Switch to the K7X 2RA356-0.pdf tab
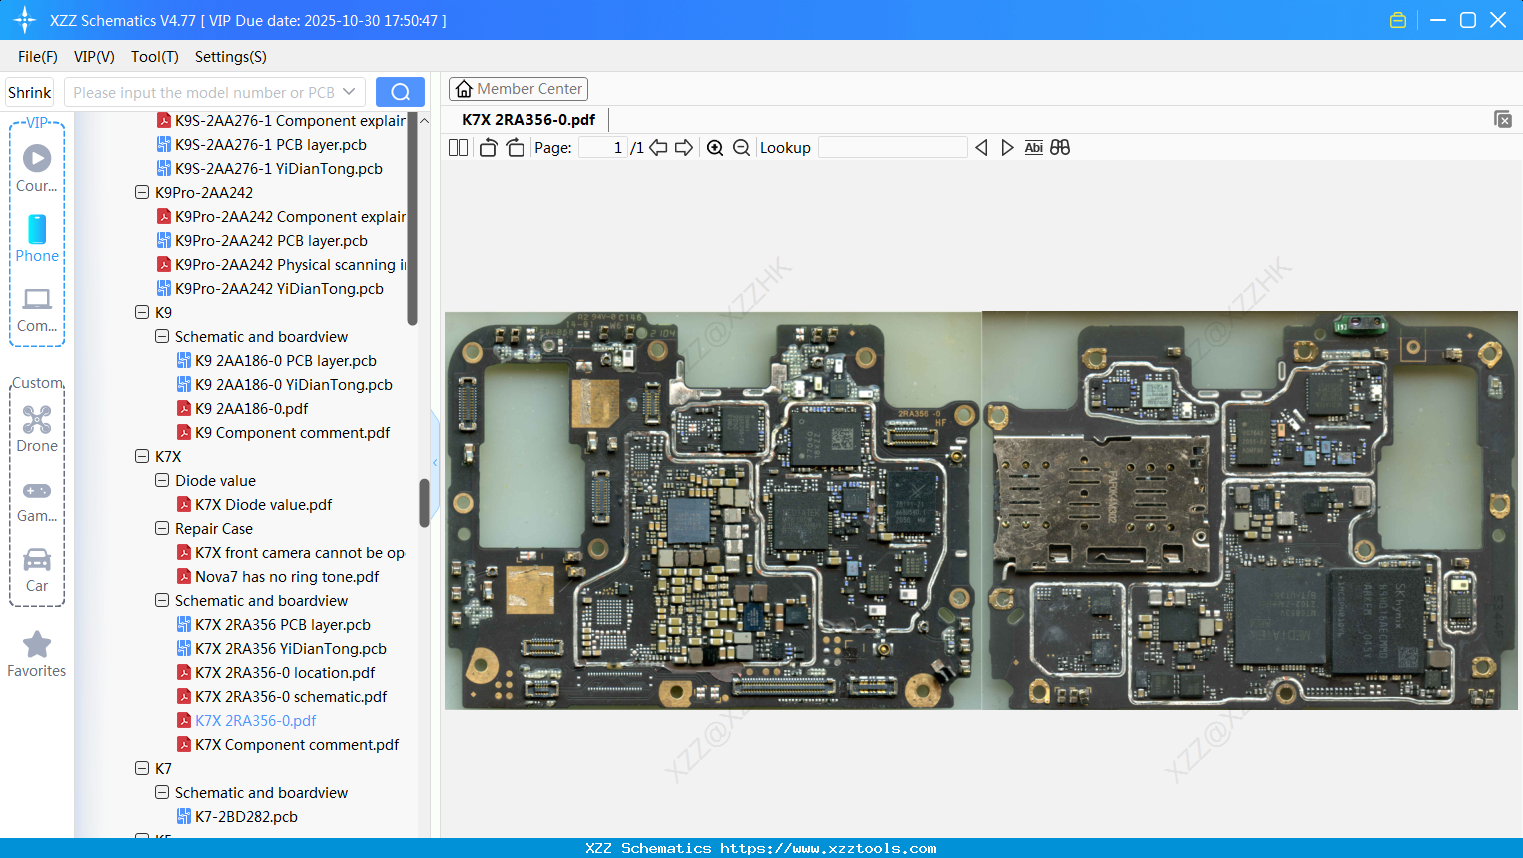Viewport: 1523px width, 858px height. pyautogui.click(x=528, y=118)
